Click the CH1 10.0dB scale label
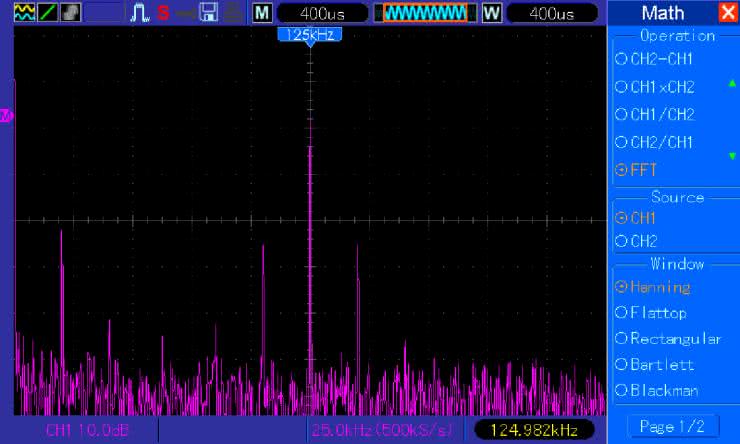 pos(87,430)
